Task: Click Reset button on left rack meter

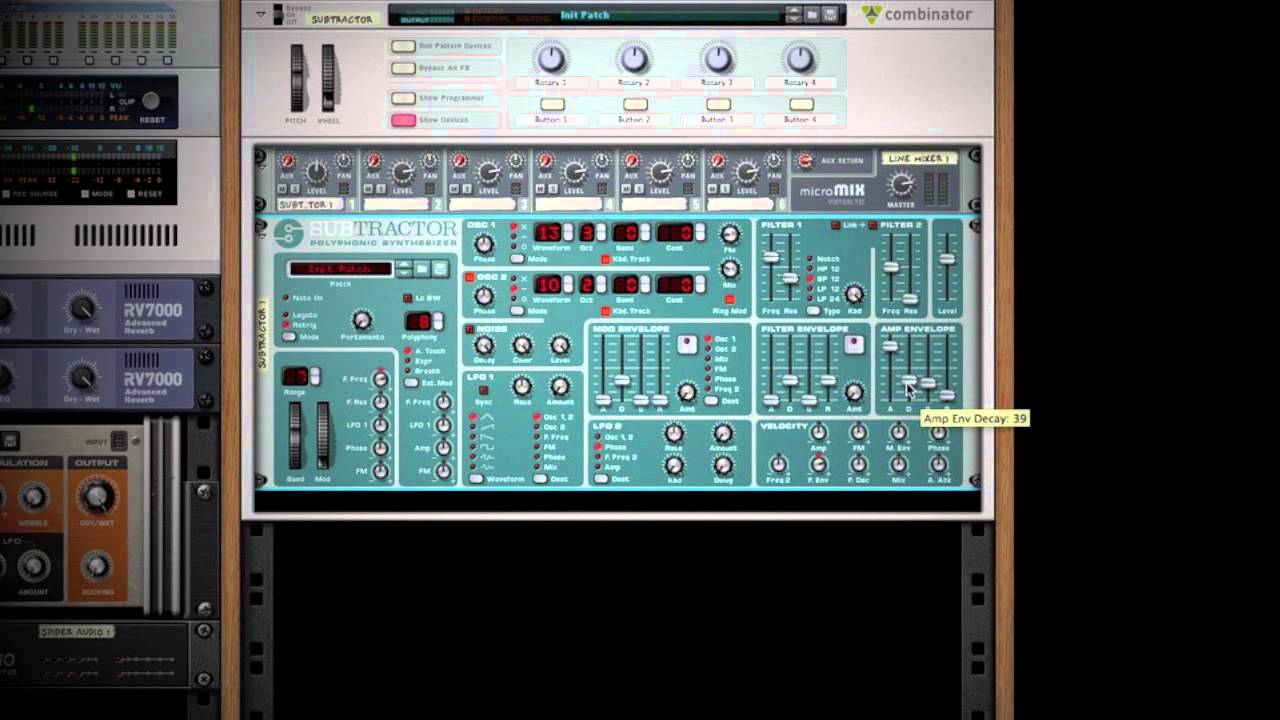Action: tap(151, 101)
